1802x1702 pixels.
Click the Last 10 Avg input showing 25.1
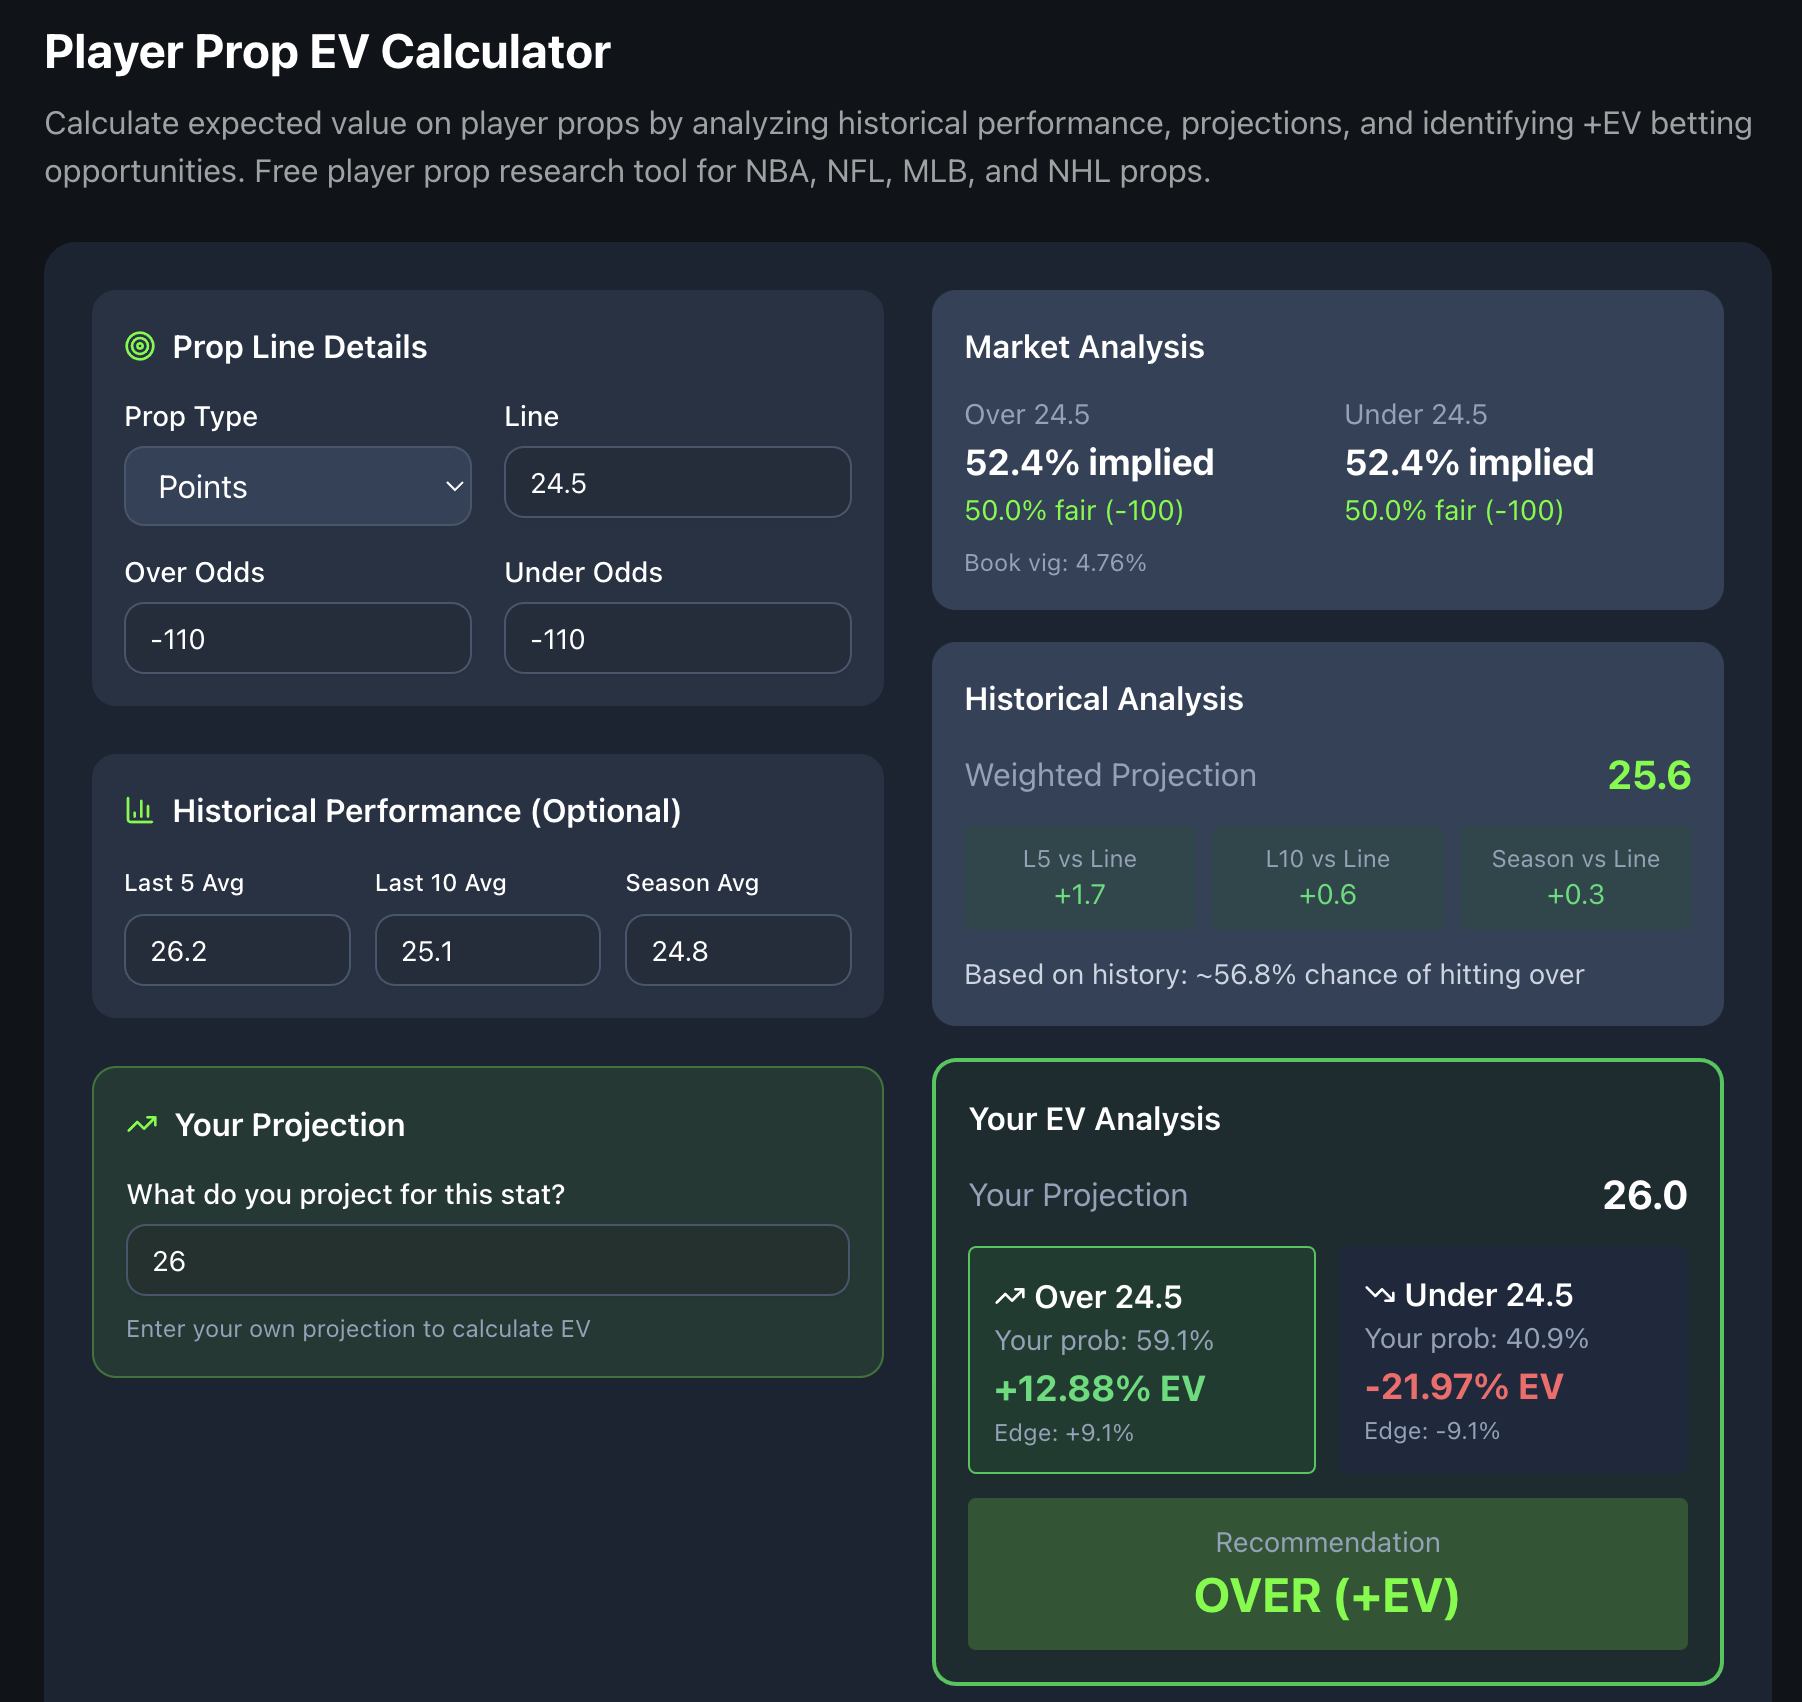pos(487,950)
